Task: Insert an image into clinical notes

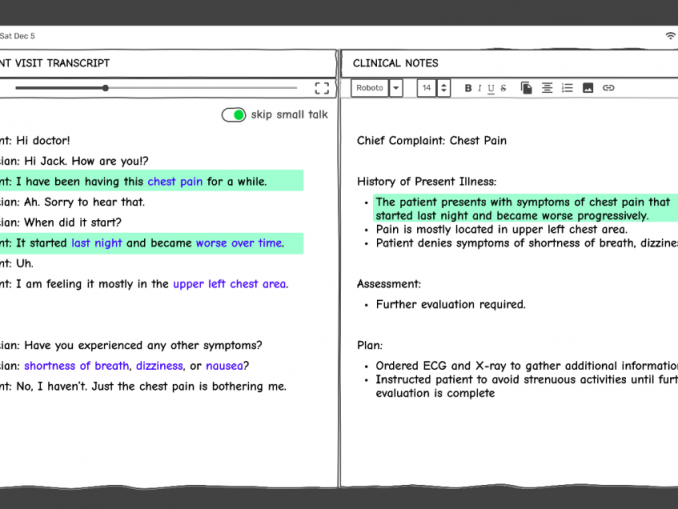Action: 588,88
